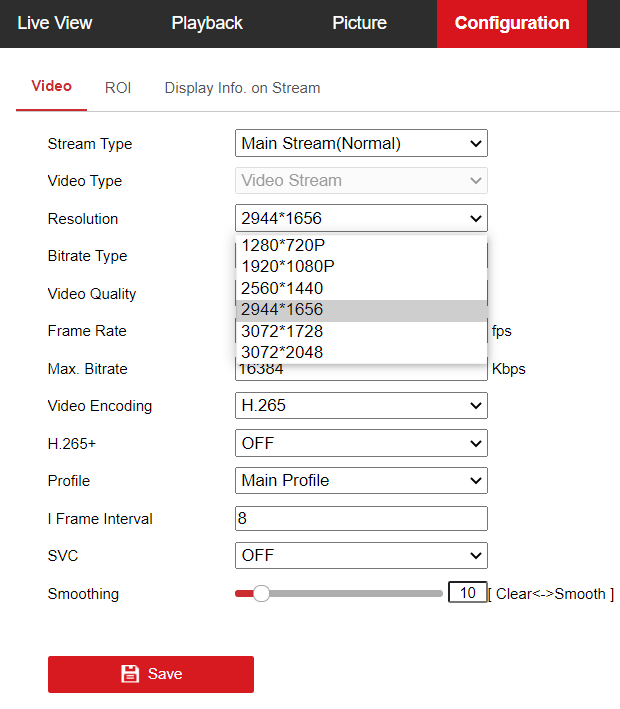Choose 3072*1728 from the list

(282, 331)
